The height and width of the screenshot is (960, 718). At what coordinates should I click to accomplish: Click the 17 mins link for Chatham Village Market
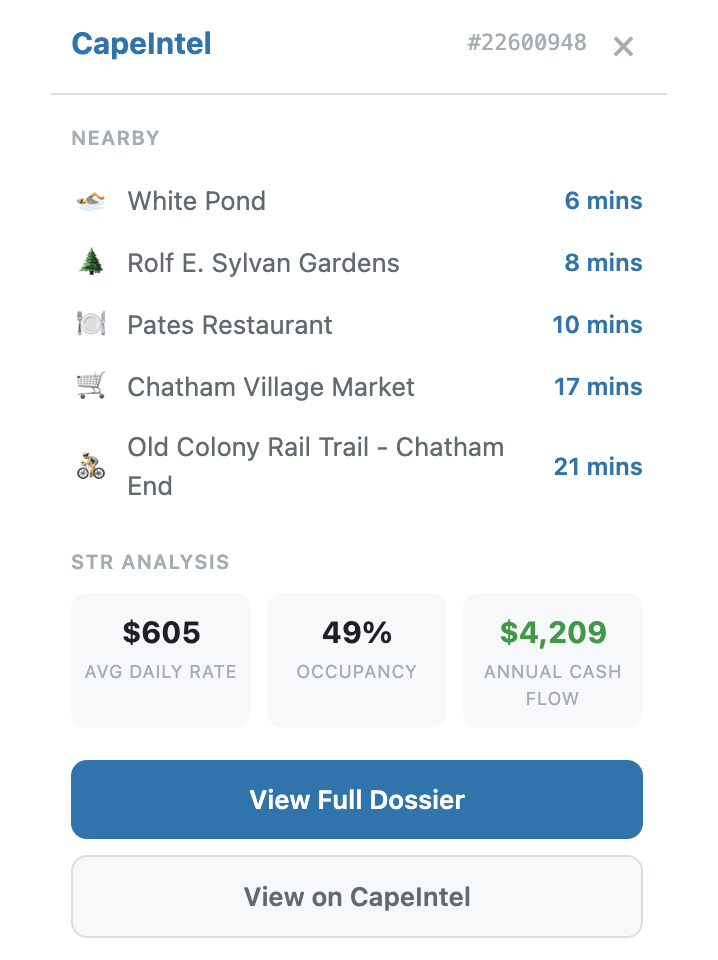coord(598,387)
